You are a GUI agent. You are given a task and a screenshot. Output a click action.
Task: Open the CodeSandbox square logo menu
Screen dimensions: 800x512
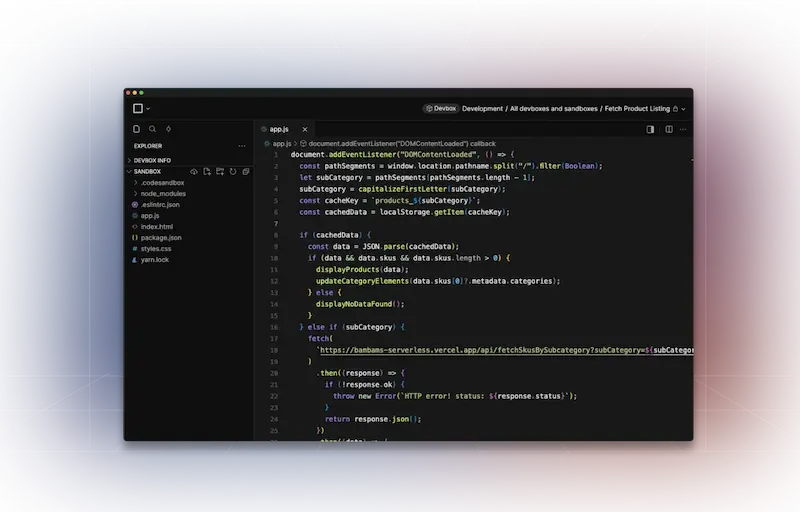[x=138, y=108]
